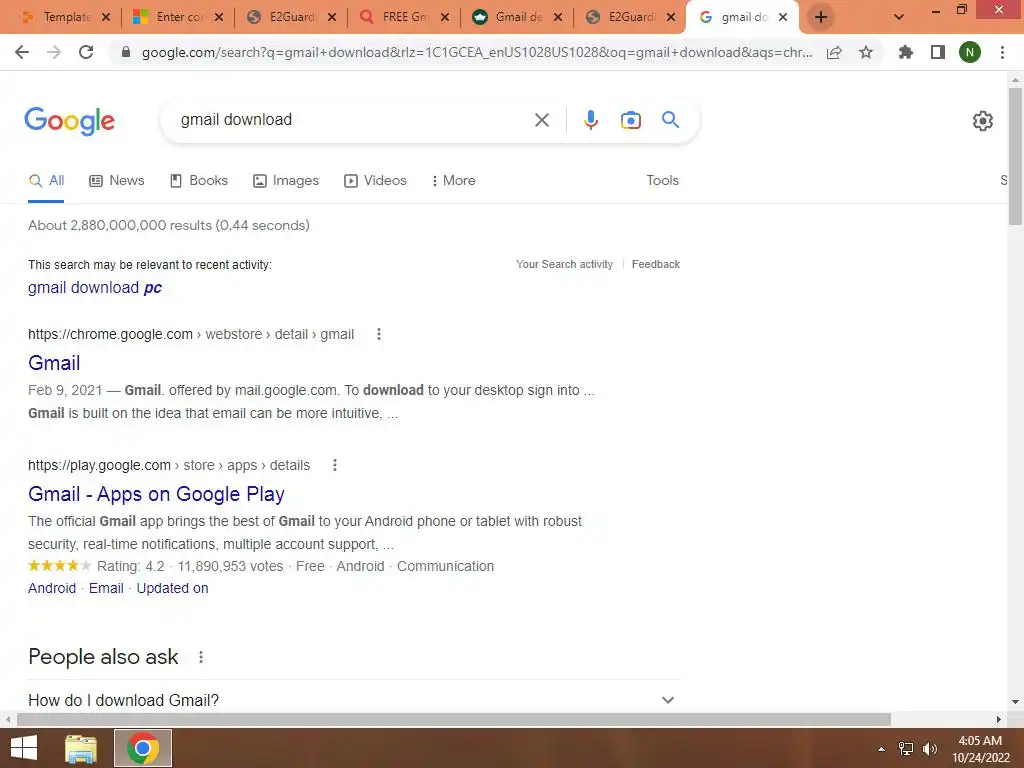Click horizontal scrollbar right arrow
Screen dimensions: 1024x768
(x=999, y=719)
